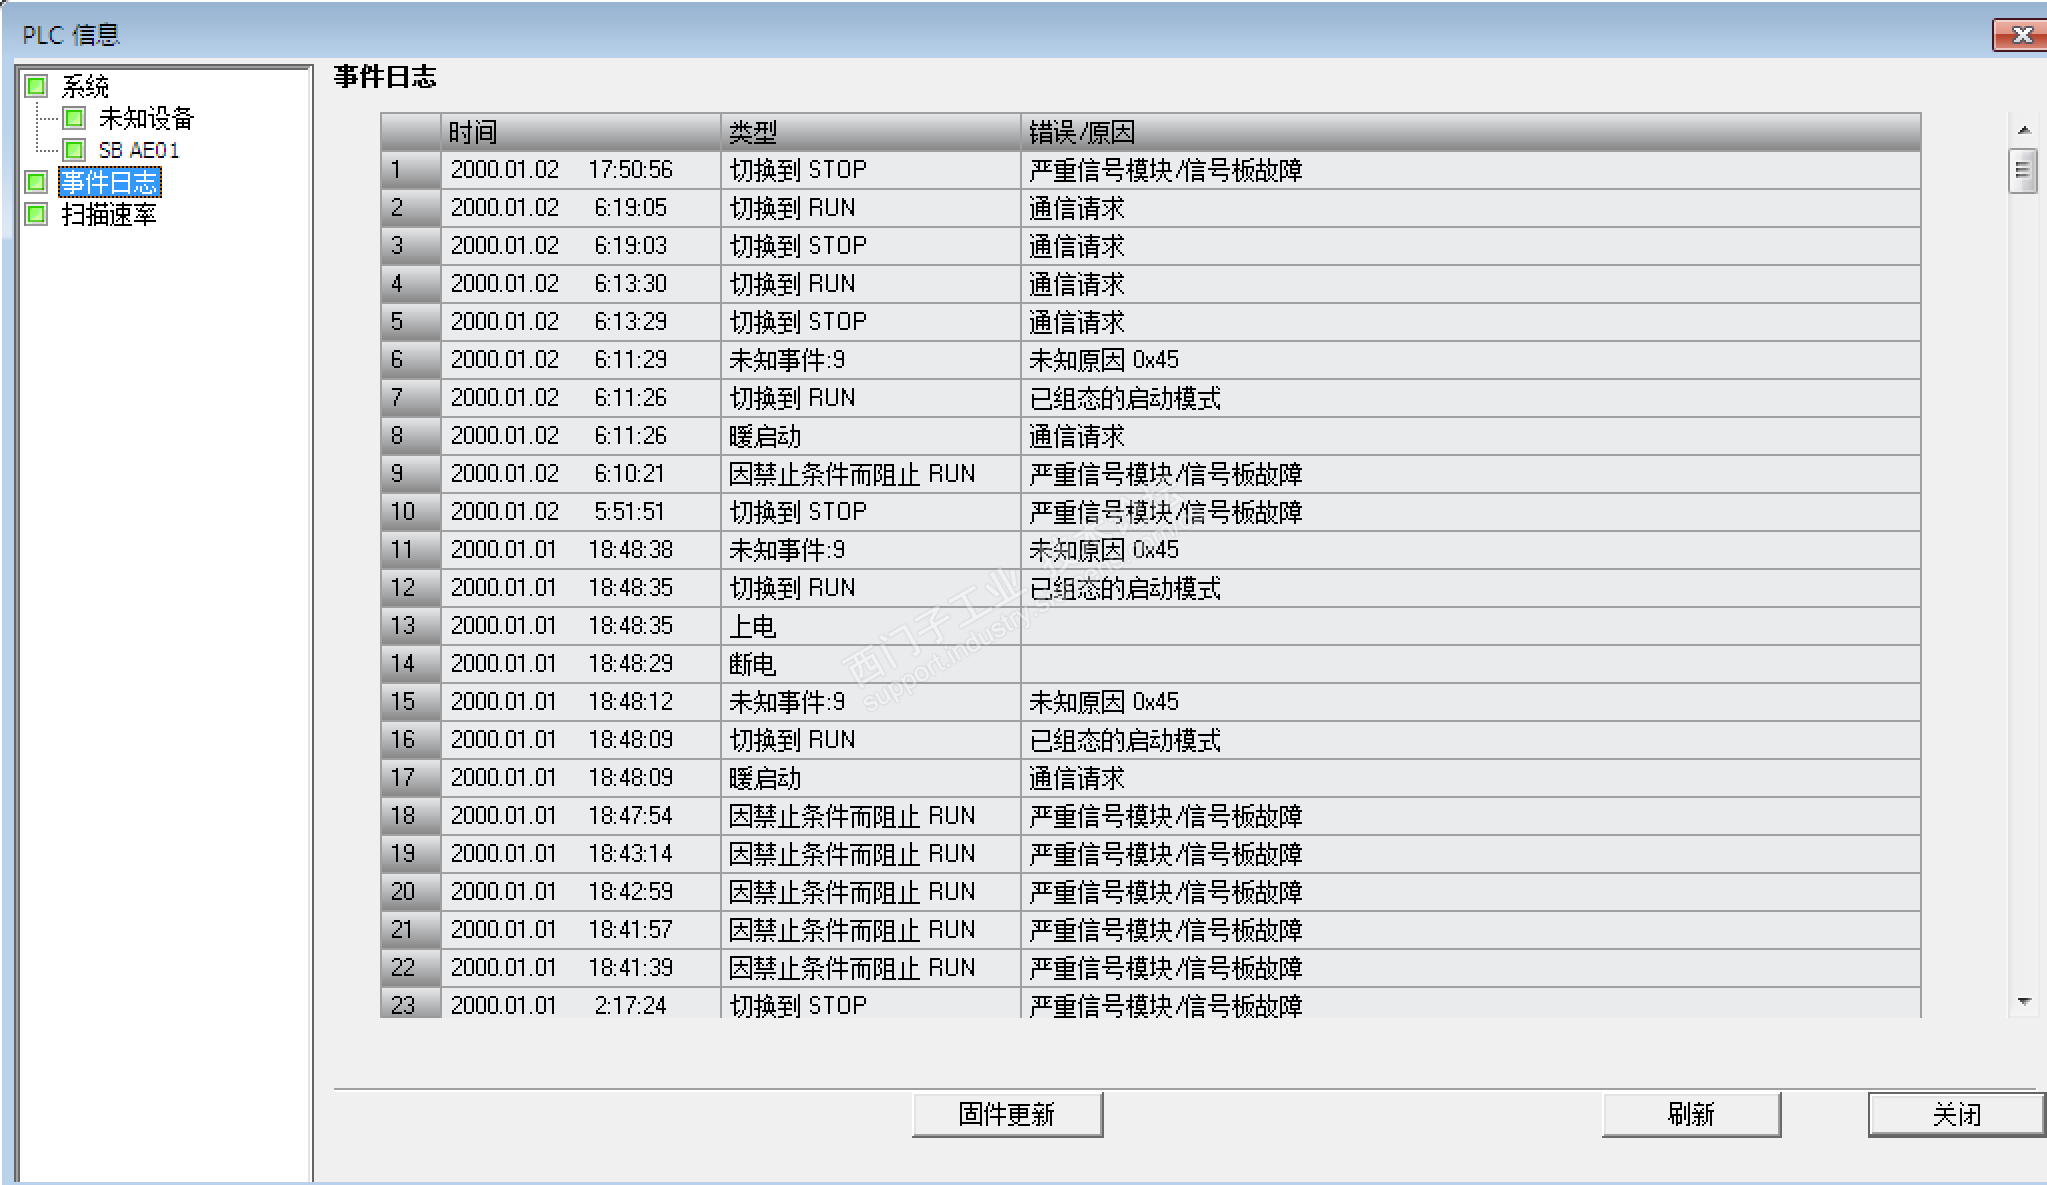The image size is (2047, 1185).
Task: Open 扫描速率 page
Action: click(109, 214)
